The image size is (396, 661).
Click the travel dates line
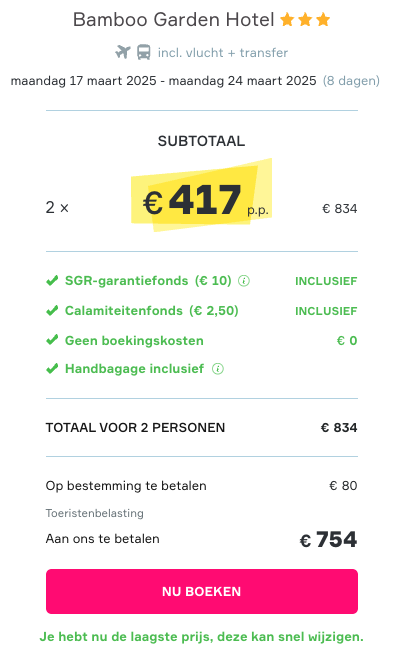[163, 81]
